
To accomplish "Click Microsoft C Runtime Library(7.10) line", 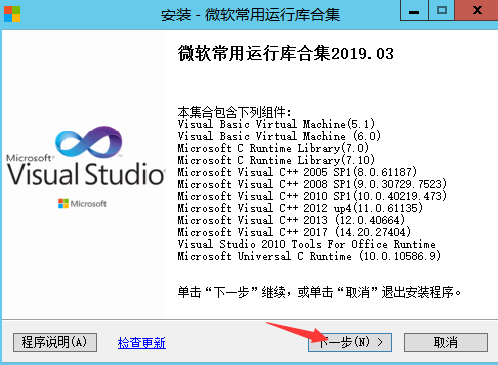I will pos(276,160).
